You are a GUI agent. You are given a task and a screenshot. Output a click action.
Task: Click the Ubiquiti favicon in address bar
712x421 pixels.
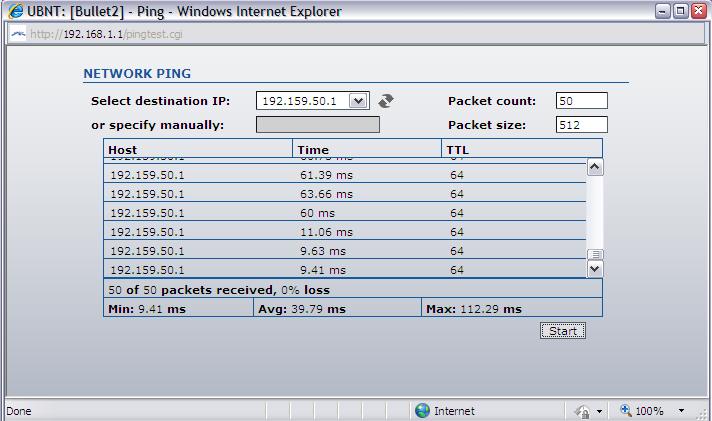tap(18, 34)
